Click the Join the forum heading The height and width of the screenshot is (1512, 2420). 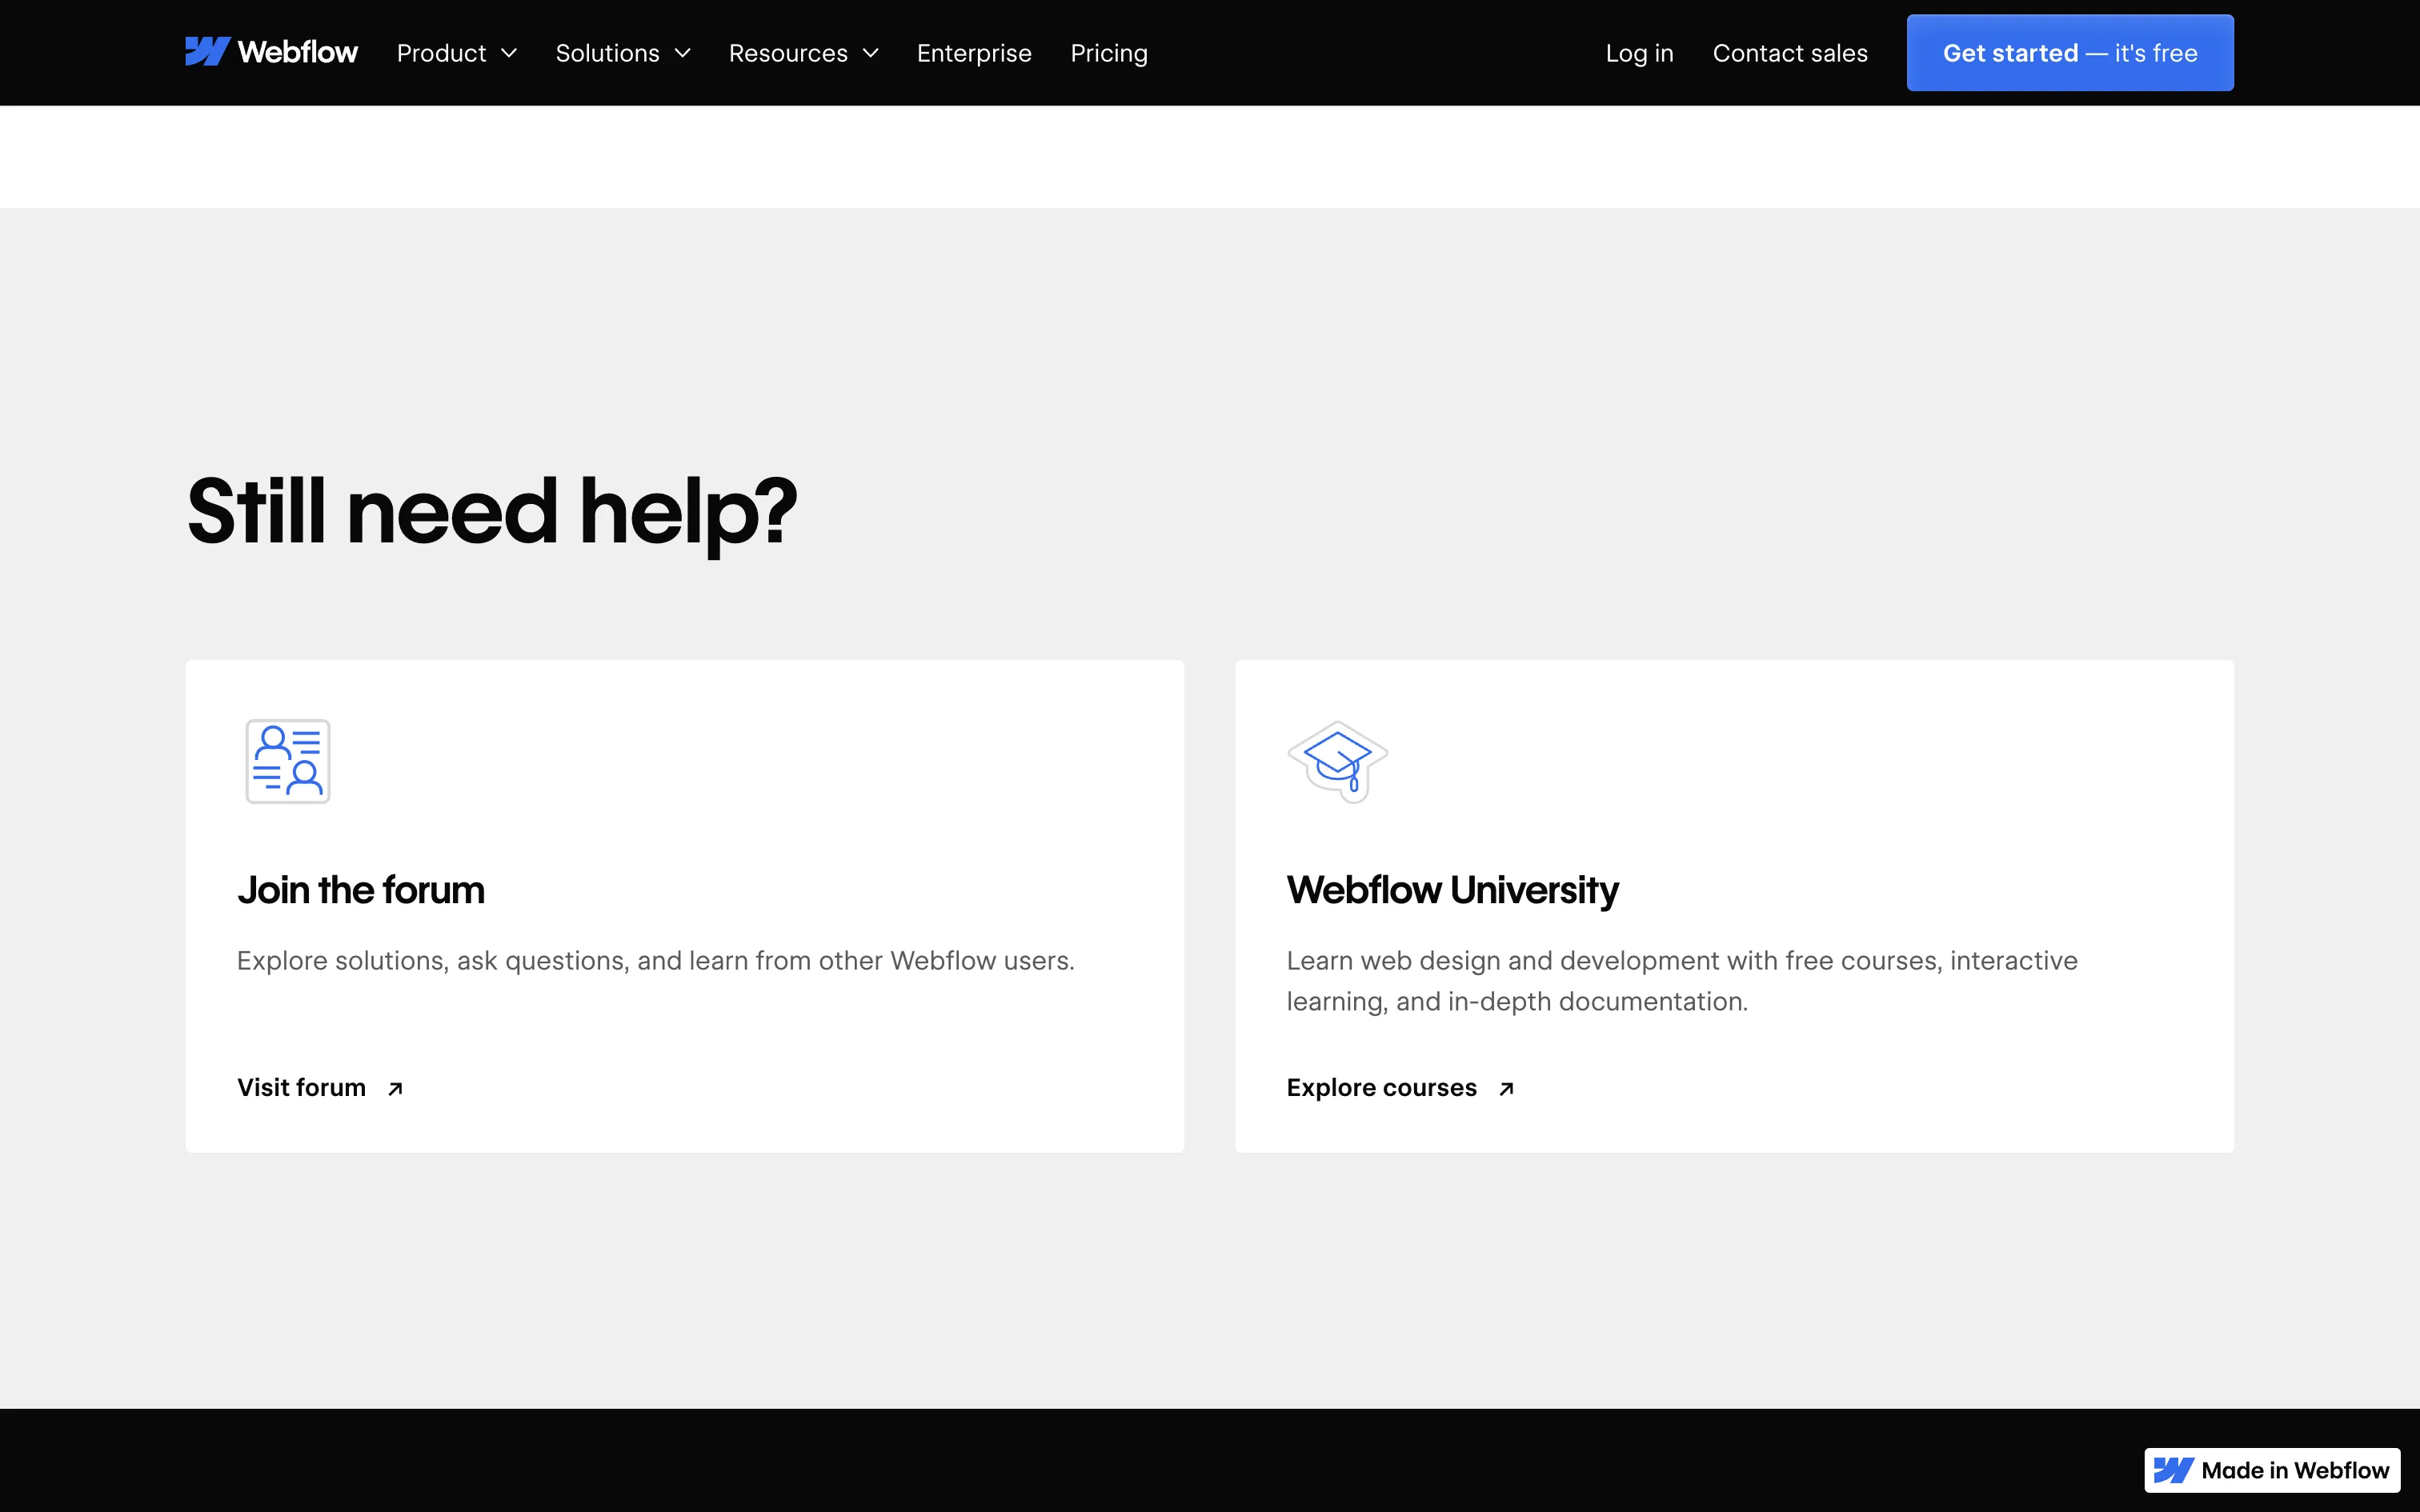click(x=360, y=889)
